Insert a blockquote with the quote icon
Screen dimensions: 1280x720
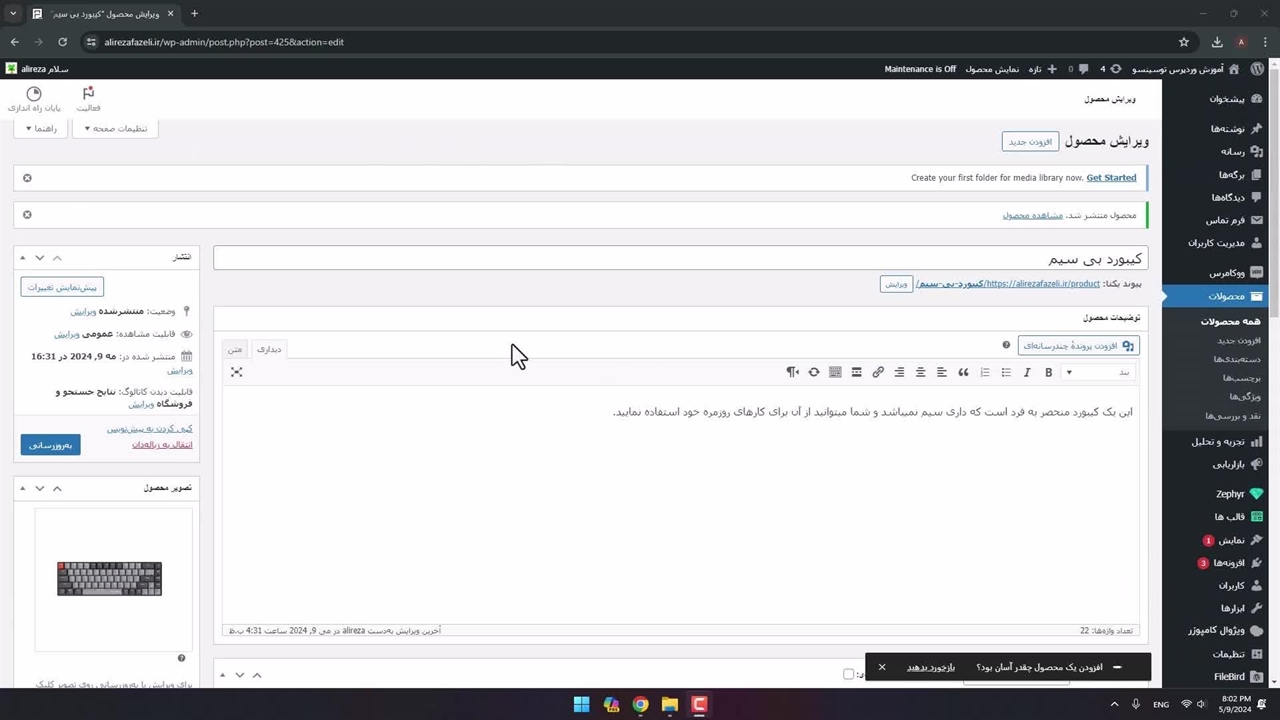point(963,372)
